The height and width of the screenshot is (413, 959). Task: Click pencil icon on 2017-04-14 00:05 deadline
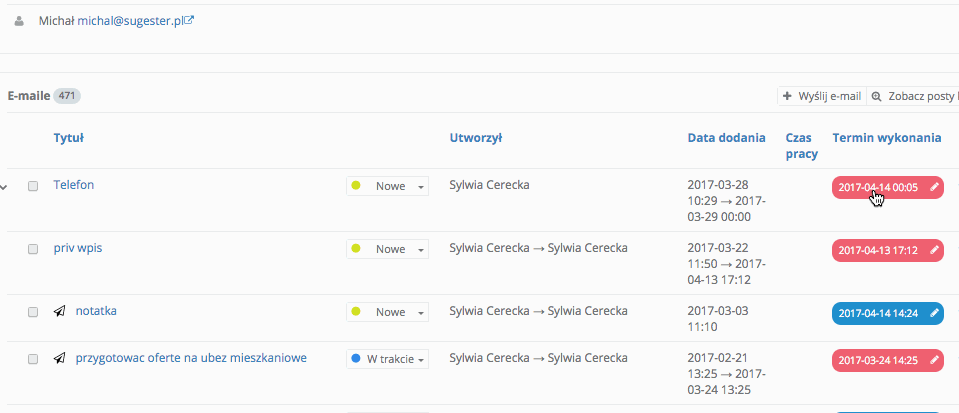click(934, 187)
